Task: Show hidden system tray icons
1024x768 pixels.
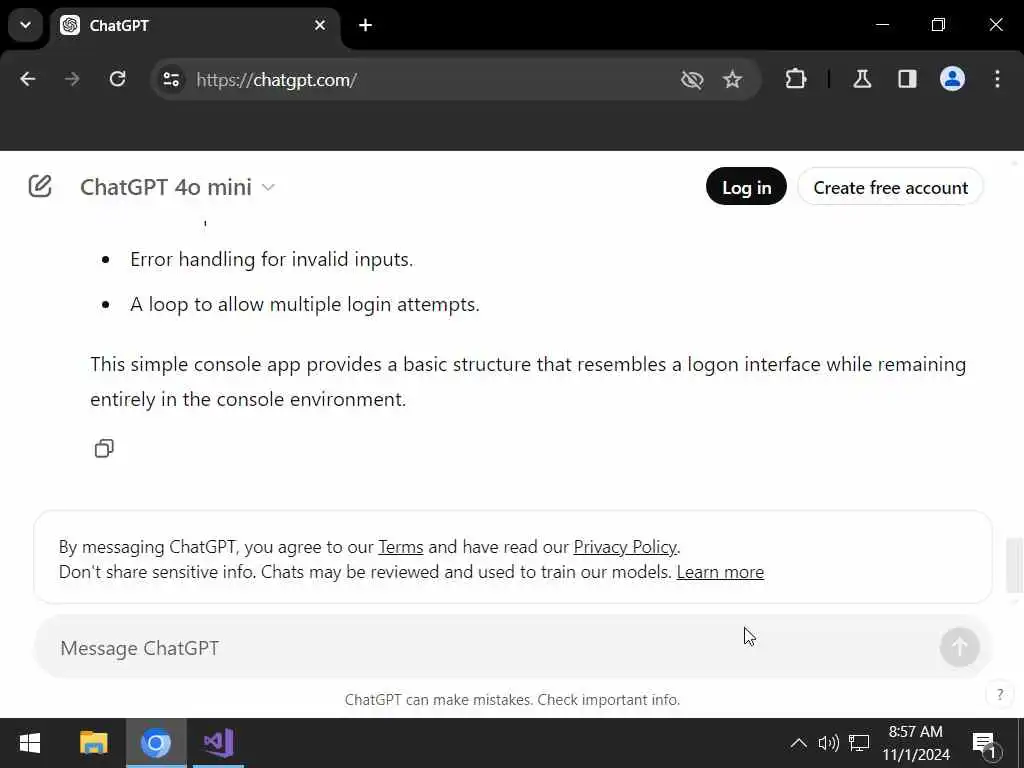Action: click(798, 743)
